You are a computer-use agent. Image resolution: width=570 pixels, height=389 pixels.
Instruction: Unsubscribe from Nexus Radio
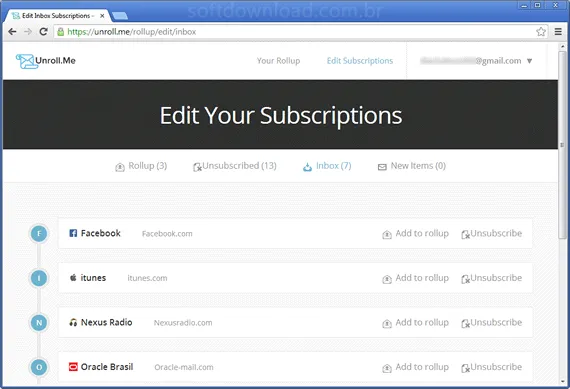point(491,323)
